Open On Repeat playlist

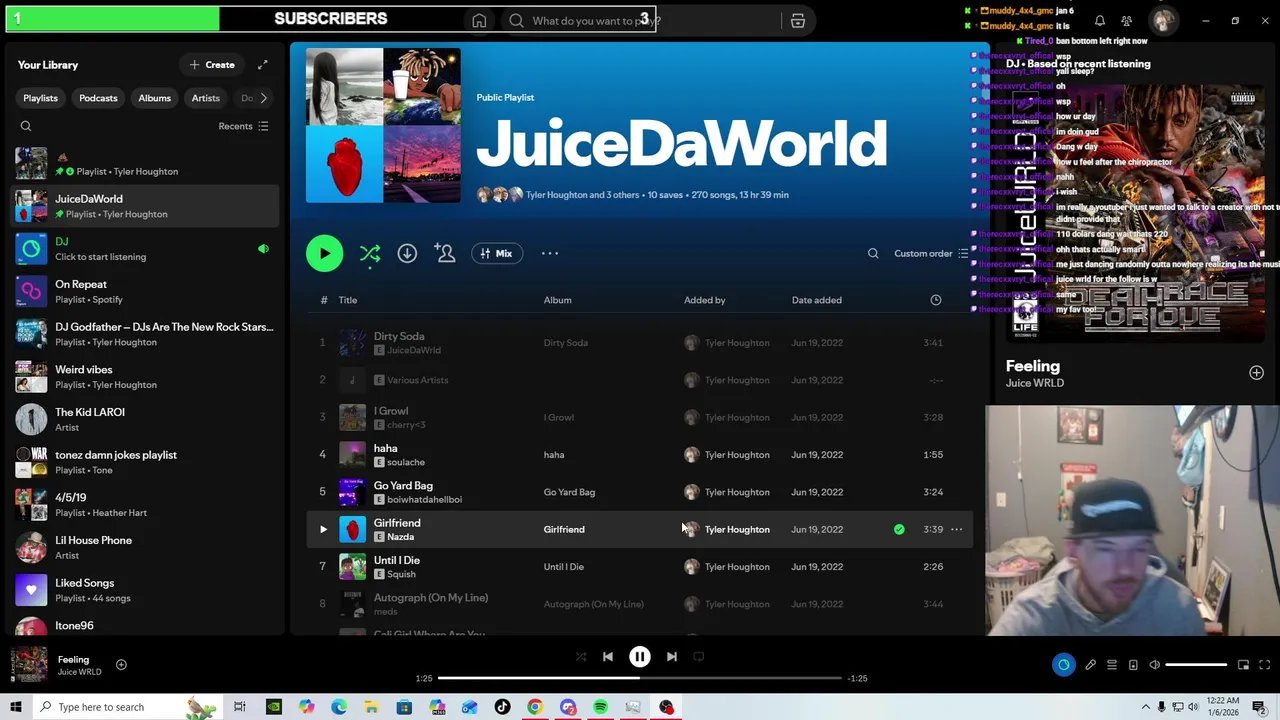coord(145,291)
